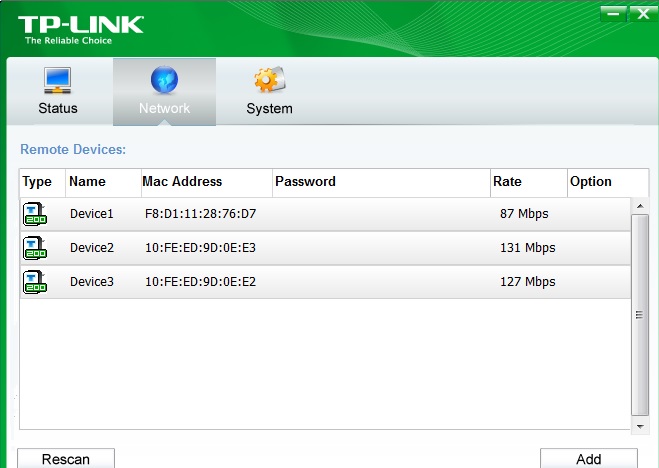Click the Network globe icon
Viewport: 659px width, 468px height.
coord(164,79)
